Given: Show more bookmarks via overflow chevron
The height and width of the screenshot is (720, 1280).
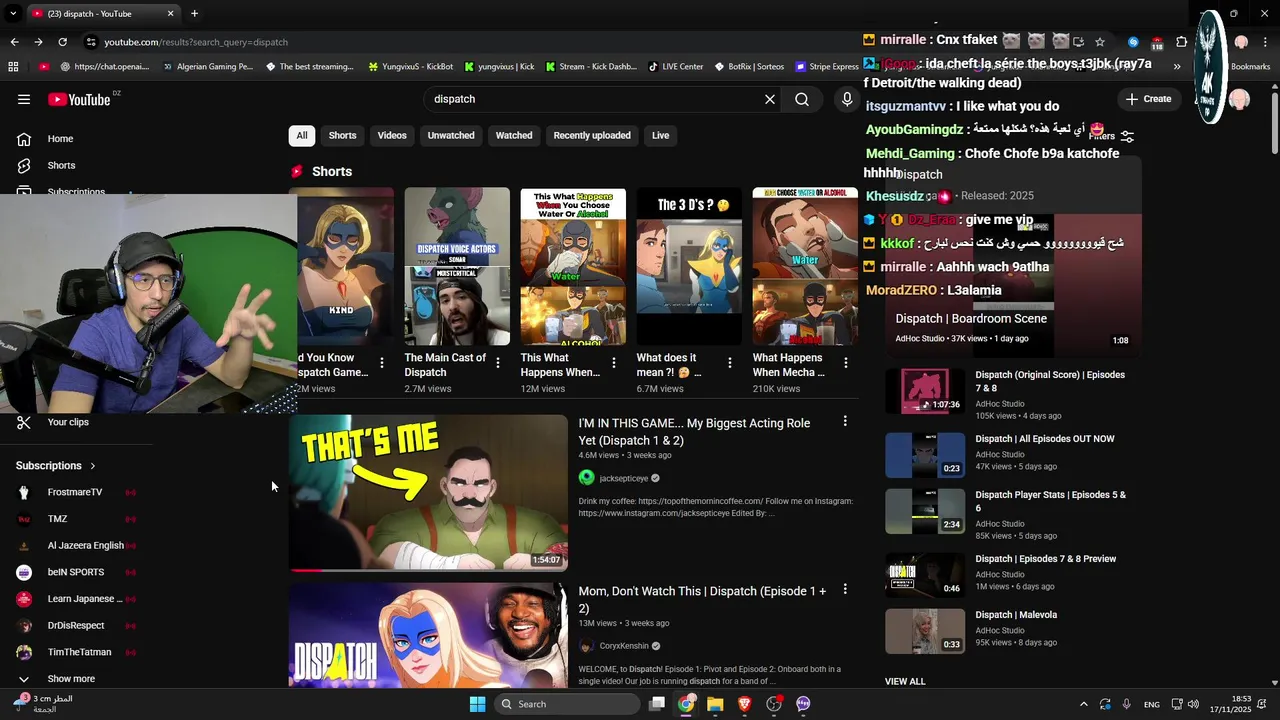Looking at the screenshot, I should 1177,67.
